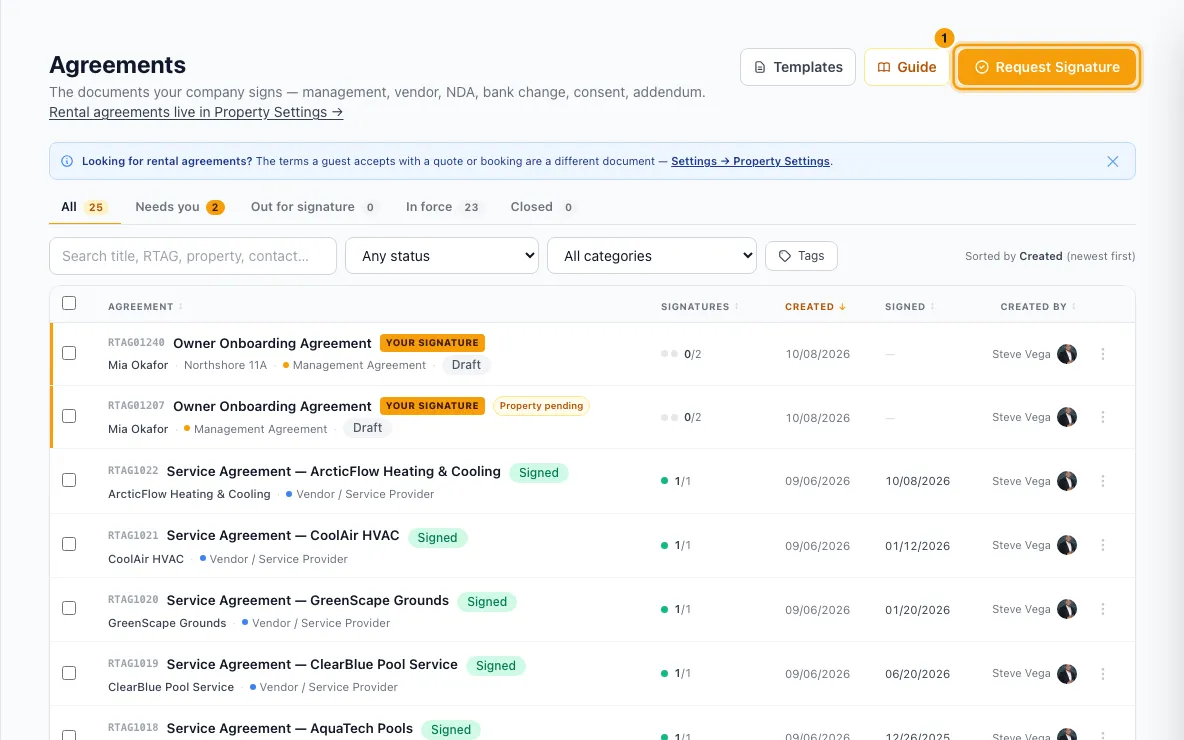Viewport: 1184px width, 740px height.
Task: Click the document icon on Templates button
Action: [760, 67]
